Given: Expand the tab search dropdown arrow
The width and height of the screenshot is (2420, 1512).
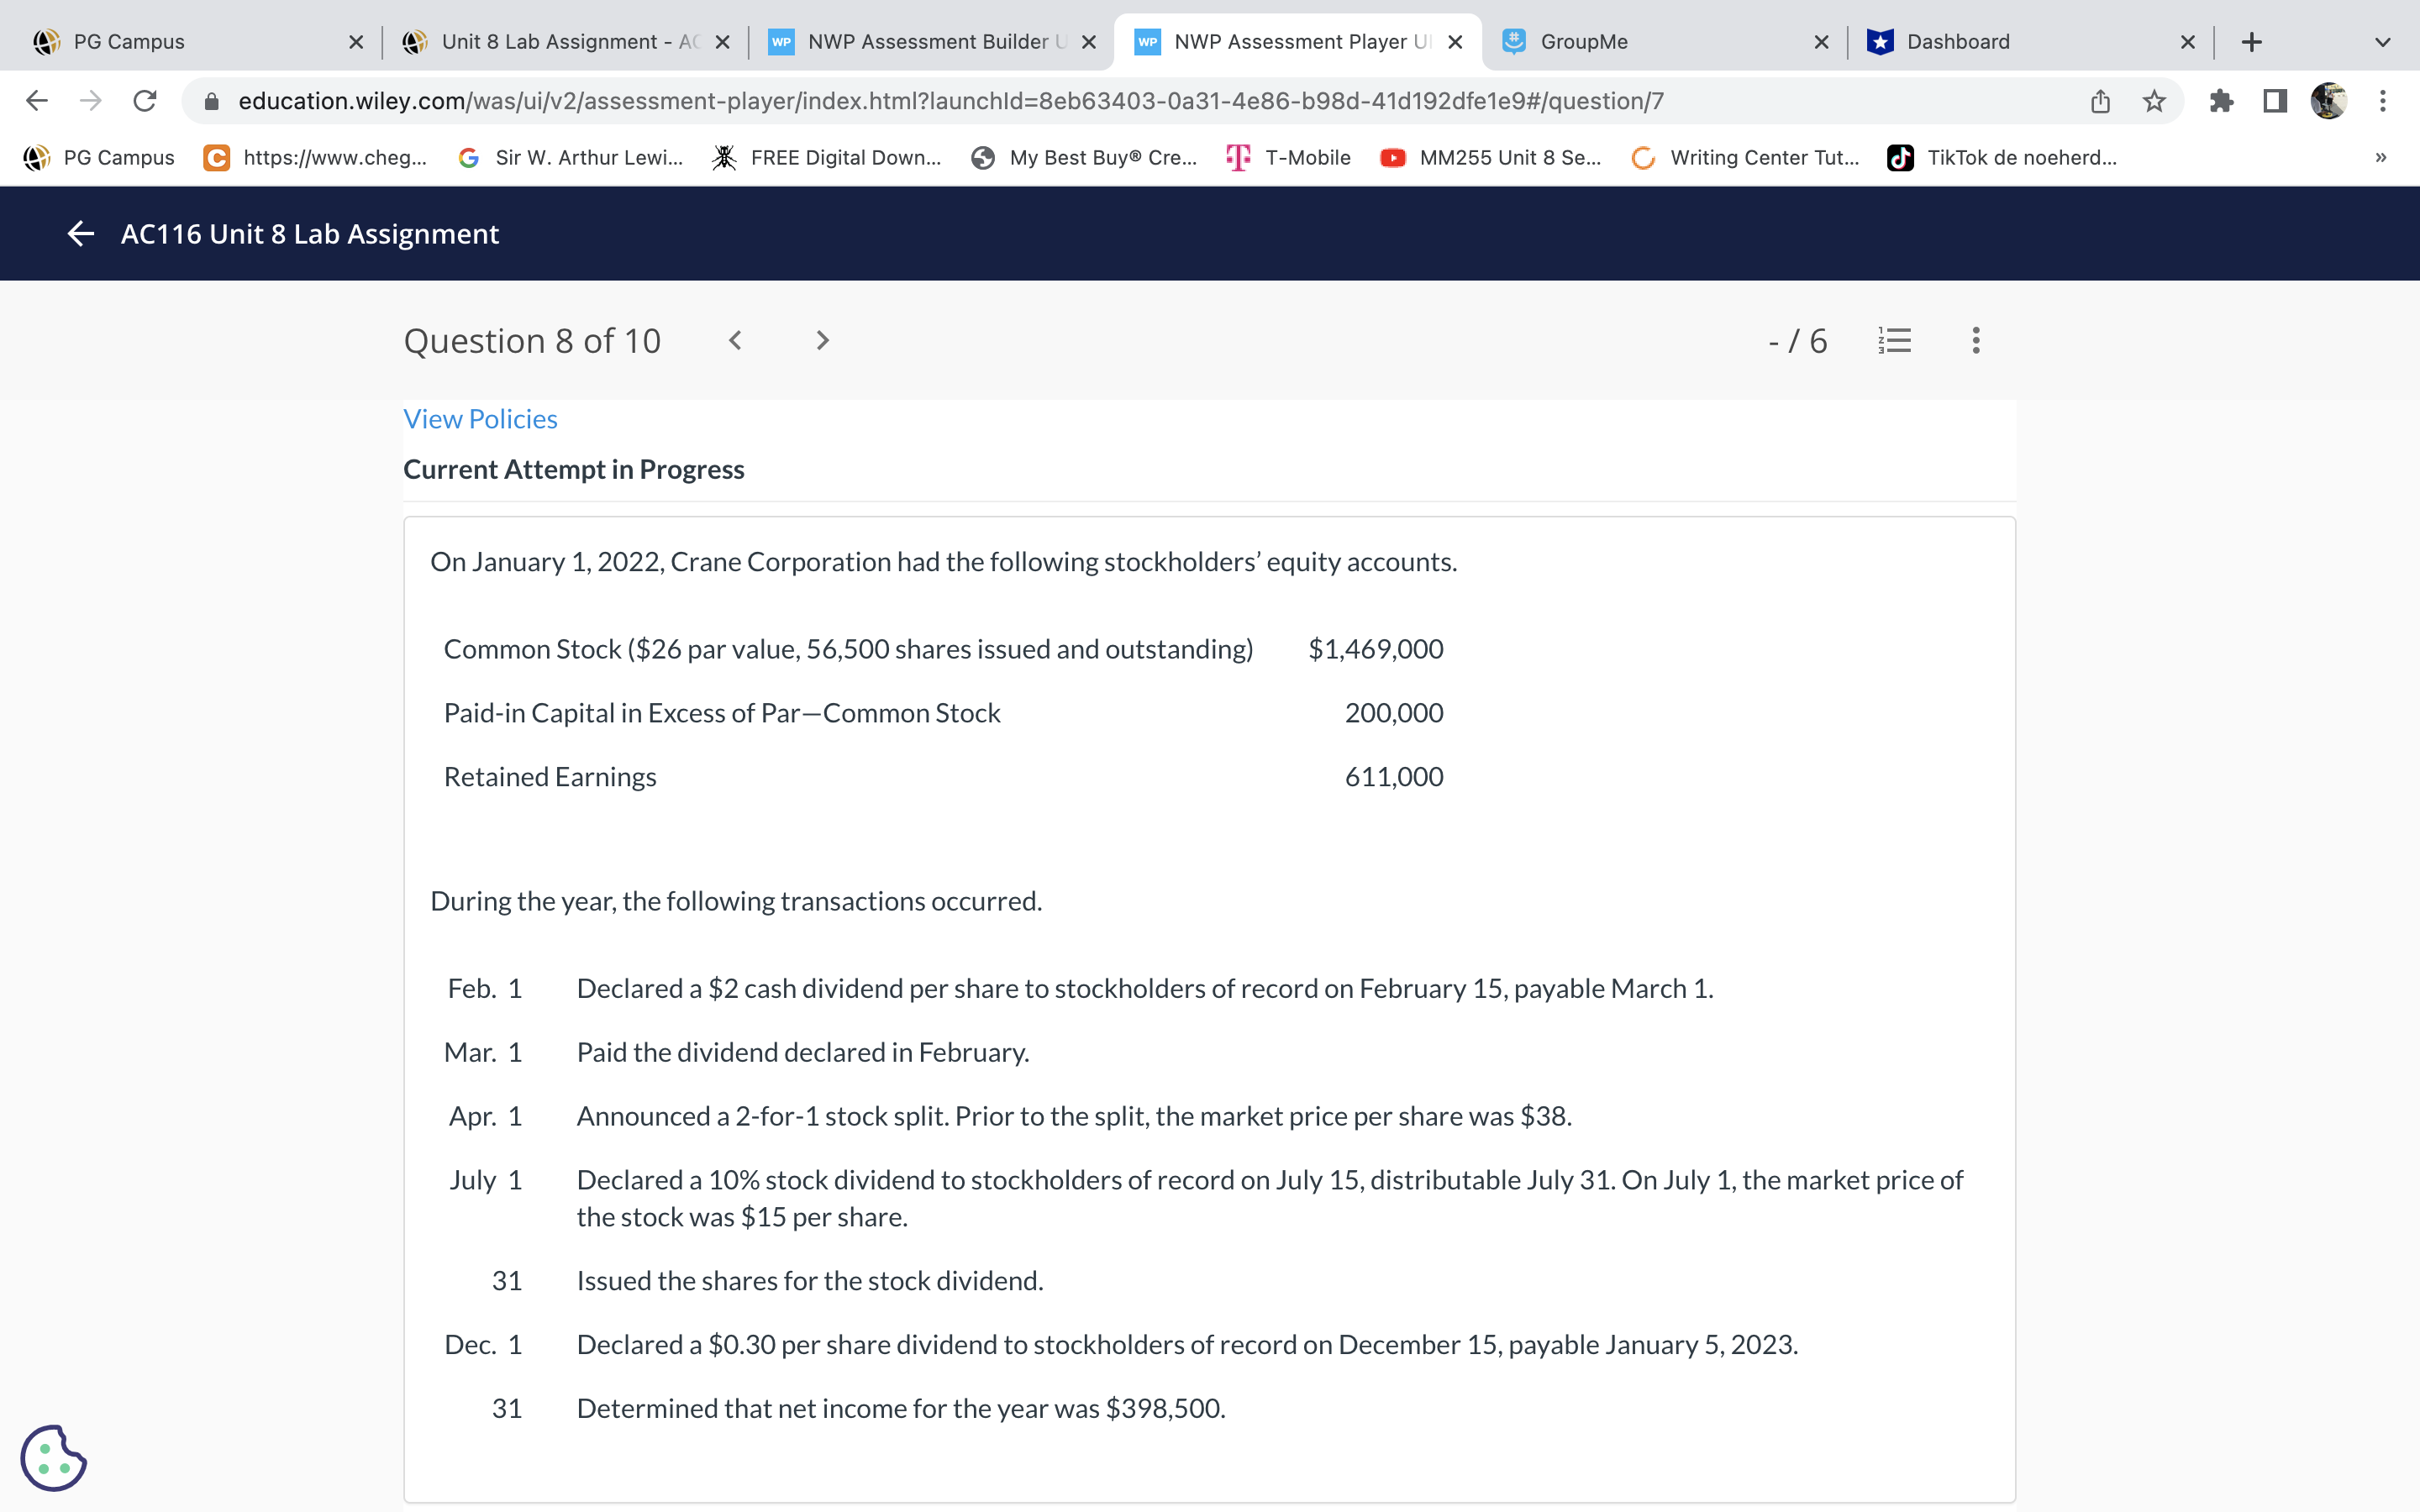Looking at the screenshot, I should [x=2382, y=42].
